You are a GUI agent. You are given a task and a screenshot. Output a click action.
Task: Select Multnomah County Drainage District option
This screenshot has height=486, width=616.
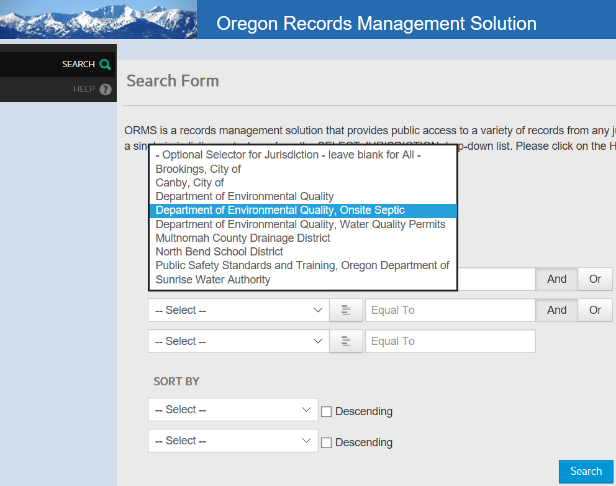(303, 238)
